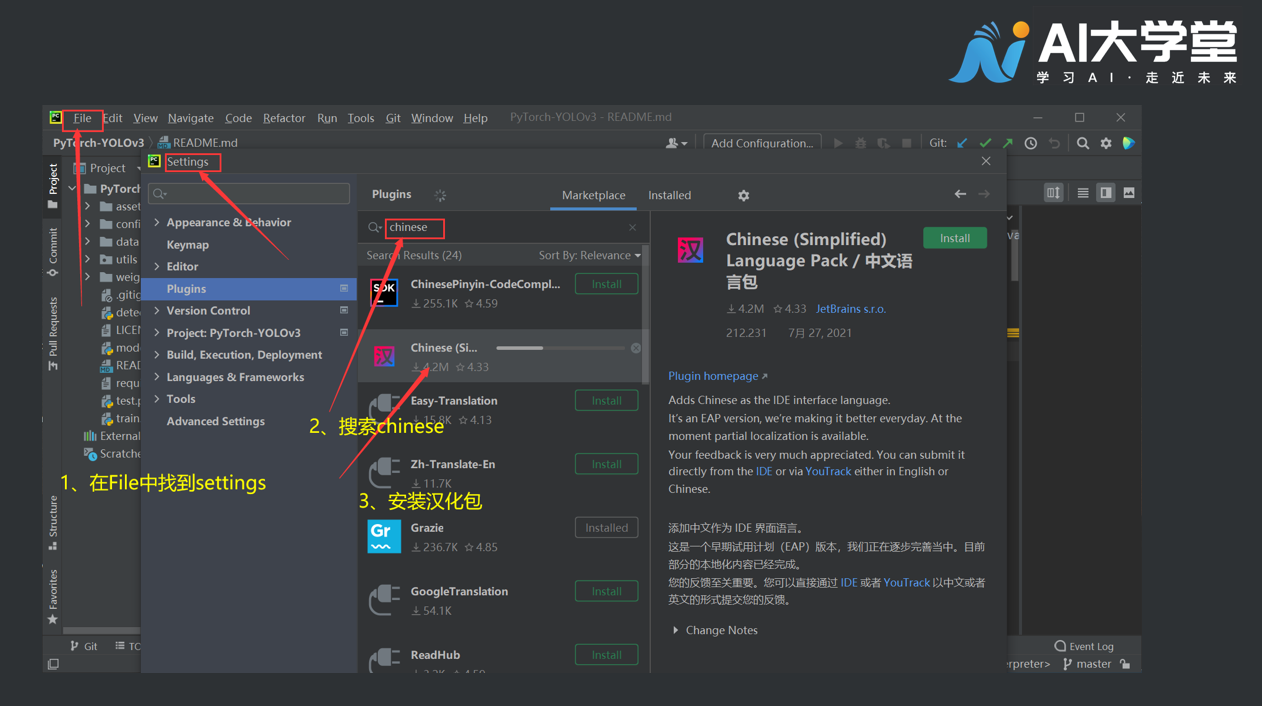Click Chinese plugin download progress bar
The width and height of the screenshot is (1262, 706).
point(560,348)
